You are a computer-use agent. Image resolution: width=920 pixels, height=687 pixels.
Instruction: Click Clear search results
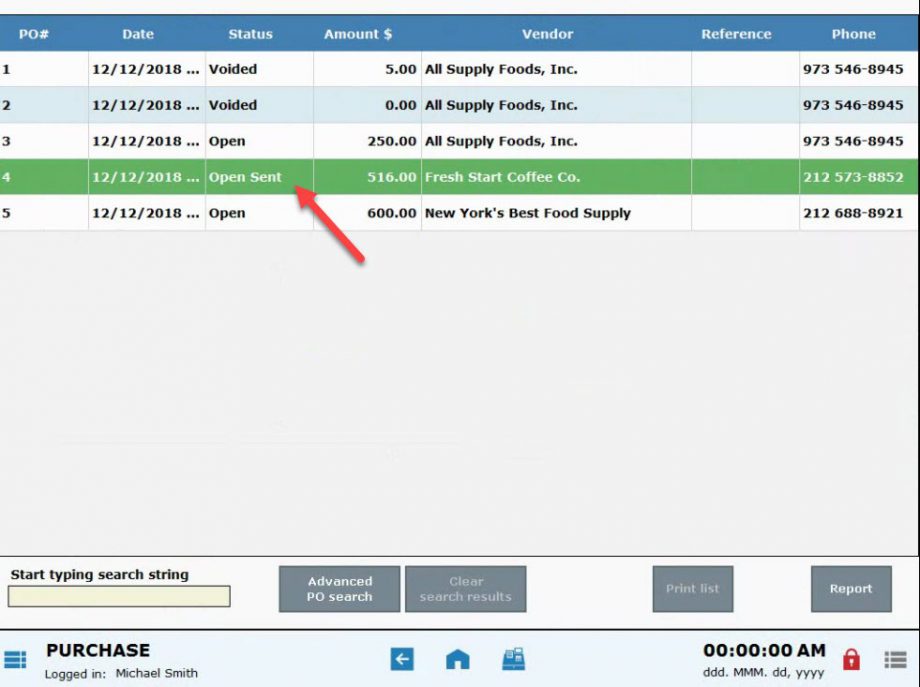tap(466, 589)
